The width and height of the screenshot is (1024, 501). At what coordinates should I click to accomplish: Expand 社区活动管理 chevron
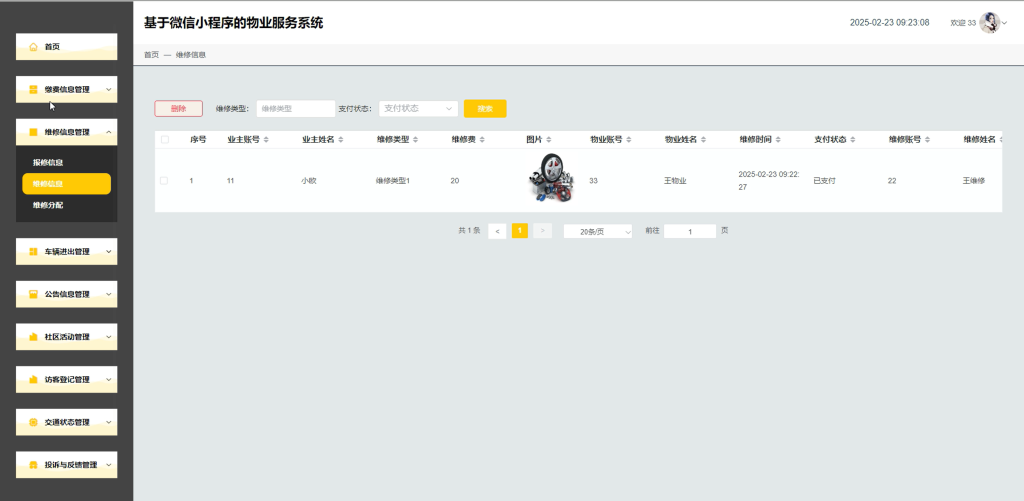pos(108,337)
